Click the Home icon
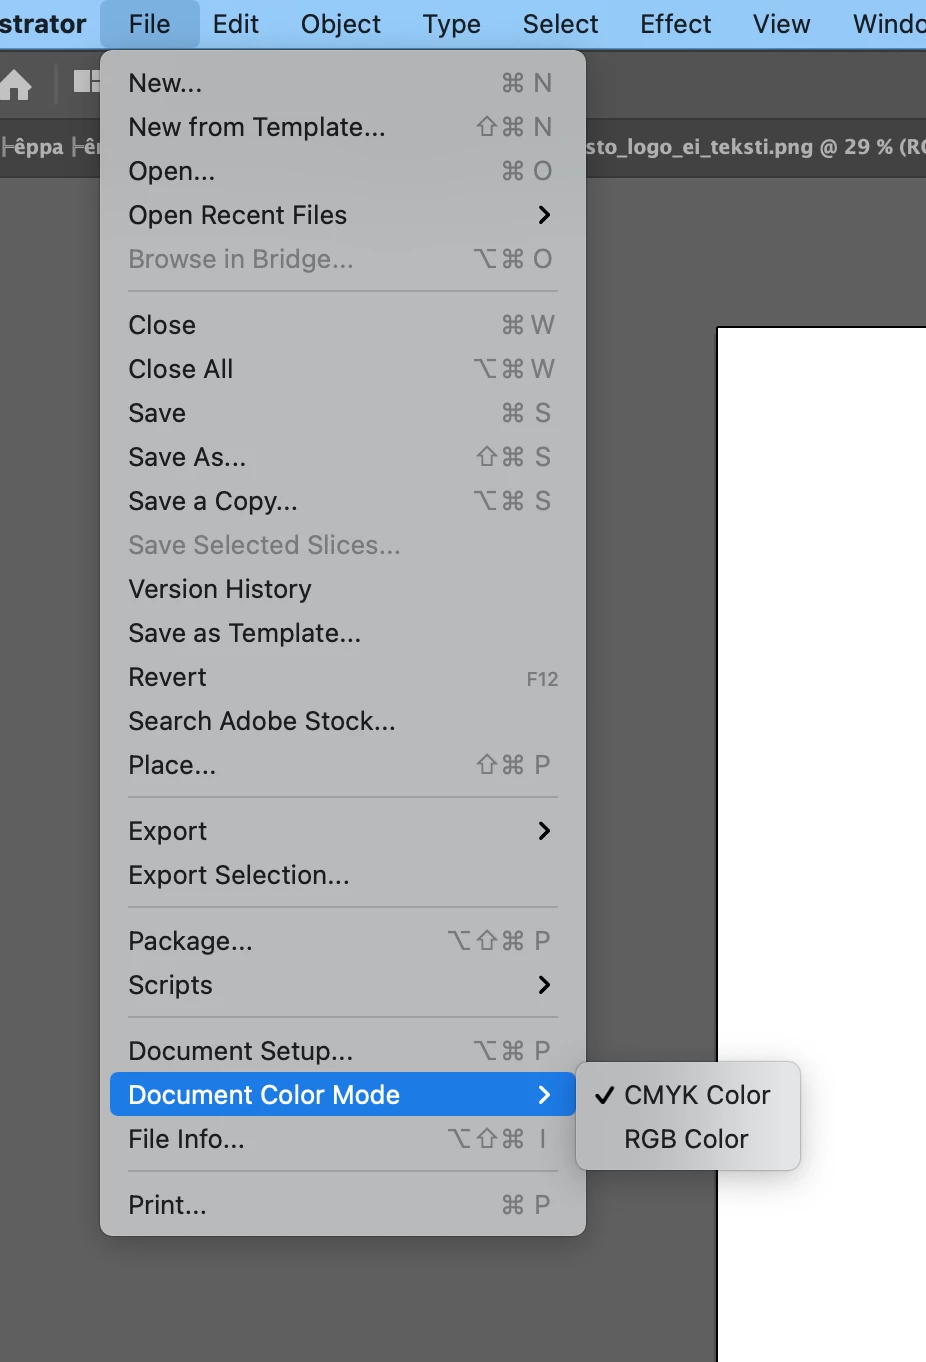The image size is (926, 1362). (x=15, y=84)
